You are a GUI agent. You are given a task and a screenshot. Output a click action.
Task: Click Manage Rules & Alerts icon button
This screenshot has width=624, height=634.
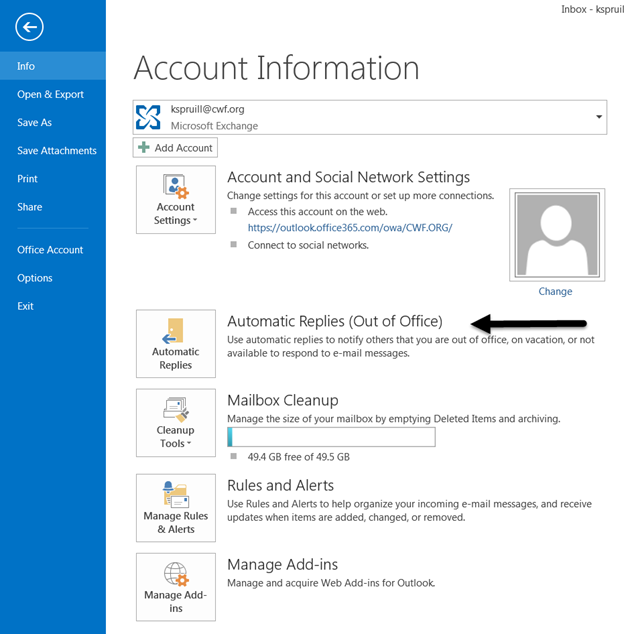[x=176, y=508]
